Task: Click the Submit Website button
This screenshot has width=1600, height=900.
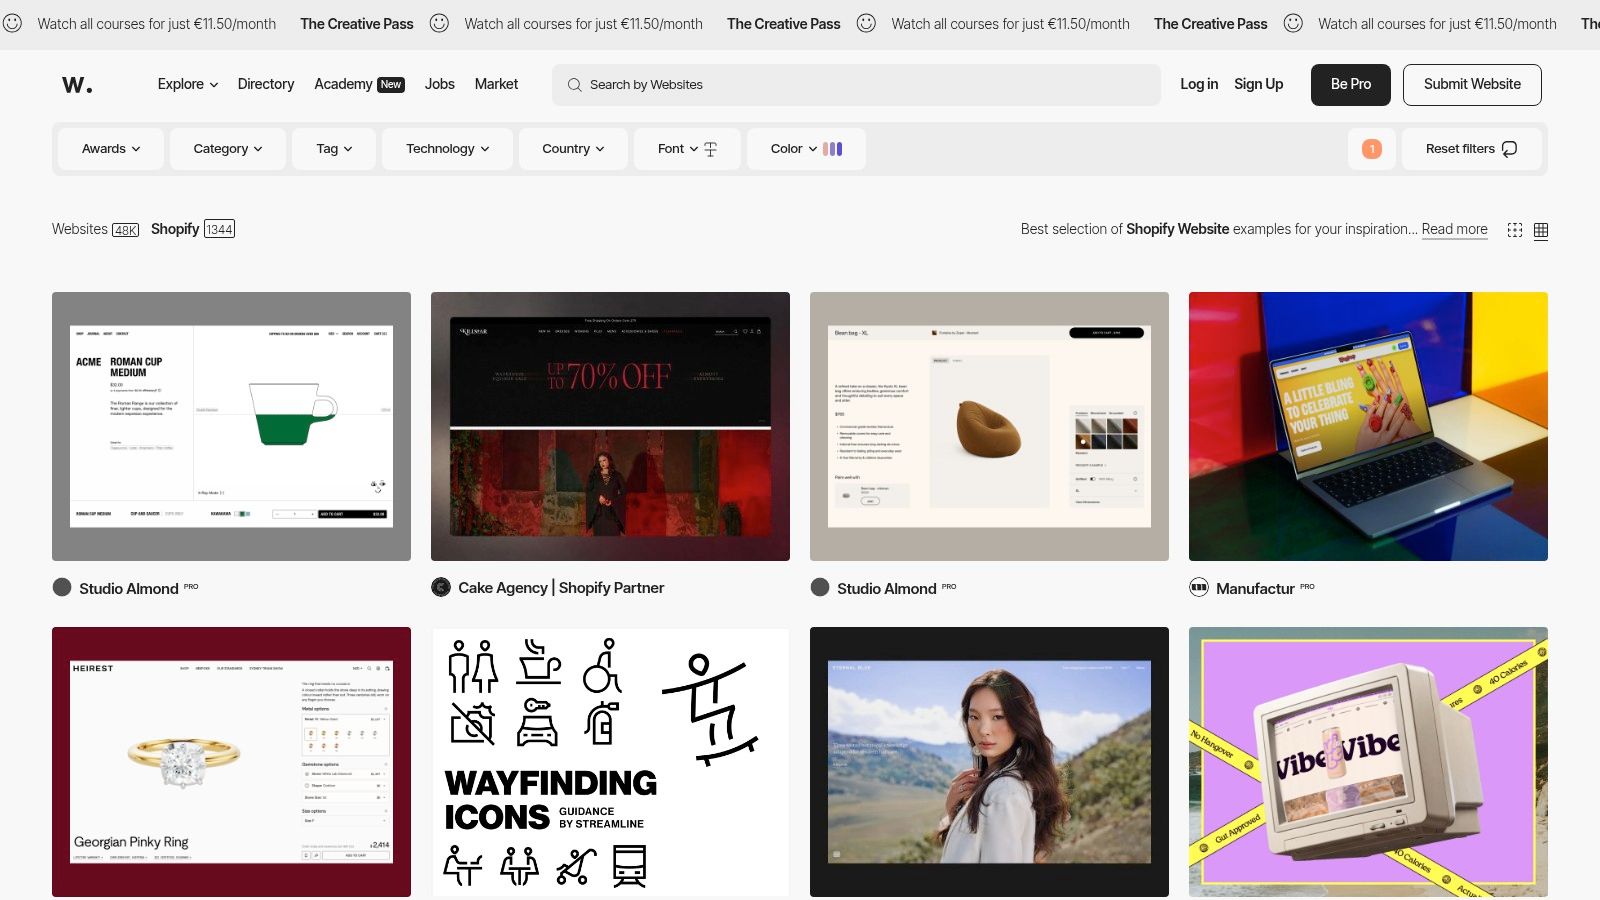Action: [1472, 85]
